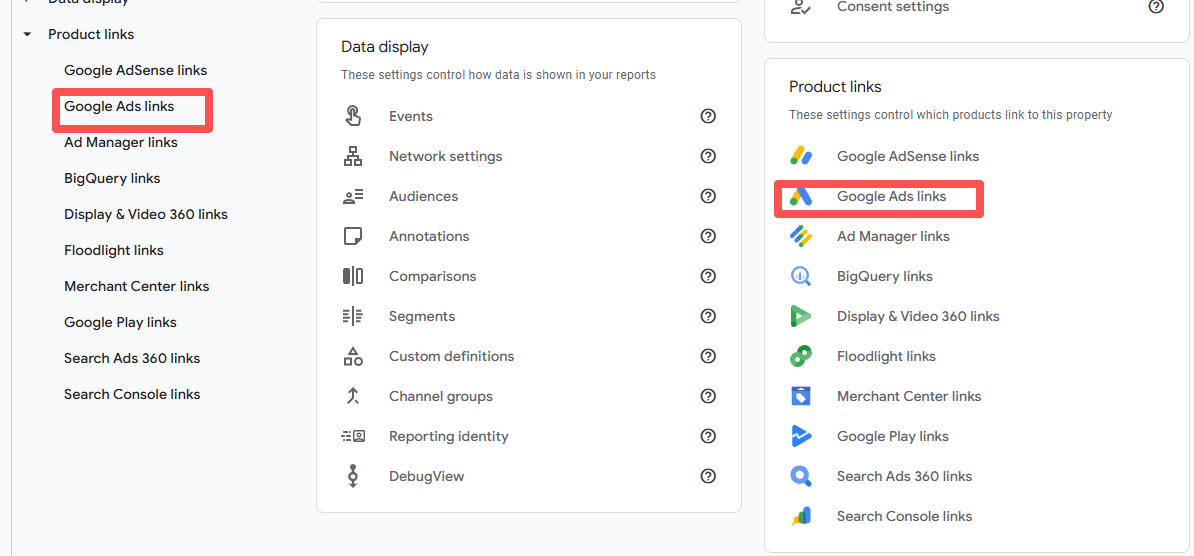
Task: Click the Floodlight links icon
Action: tap(801, 356)
